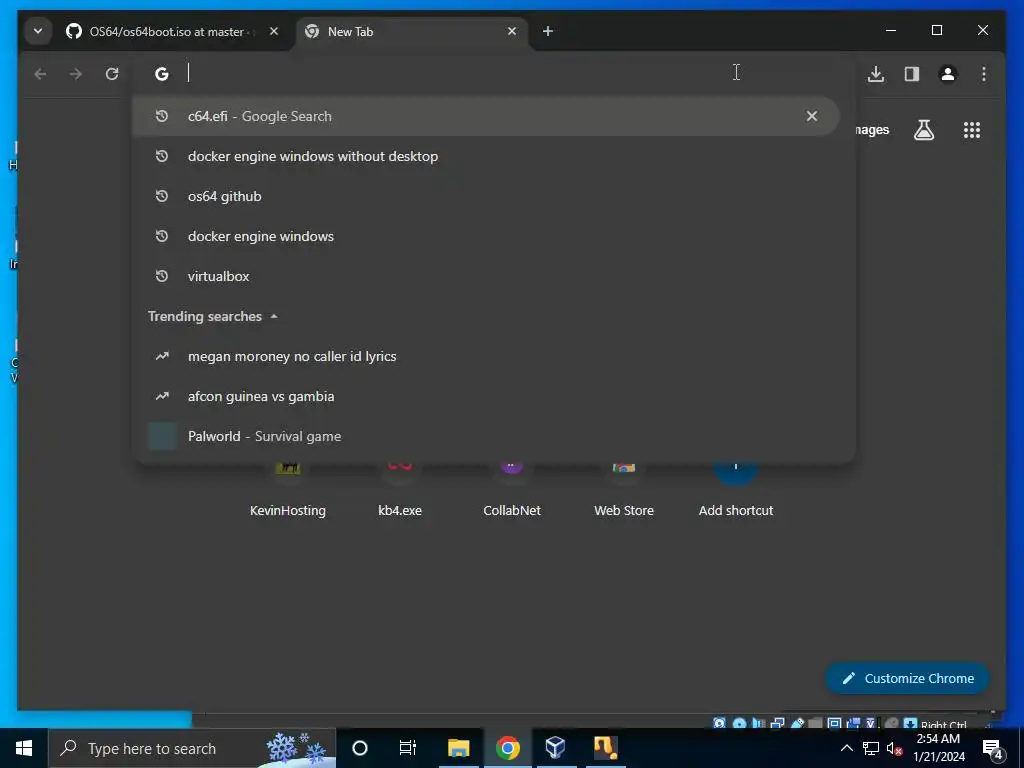Viewport: 1024px width, 768px height.
Task: Open the Search Labs flask icon
Action: tap(923, 130)
